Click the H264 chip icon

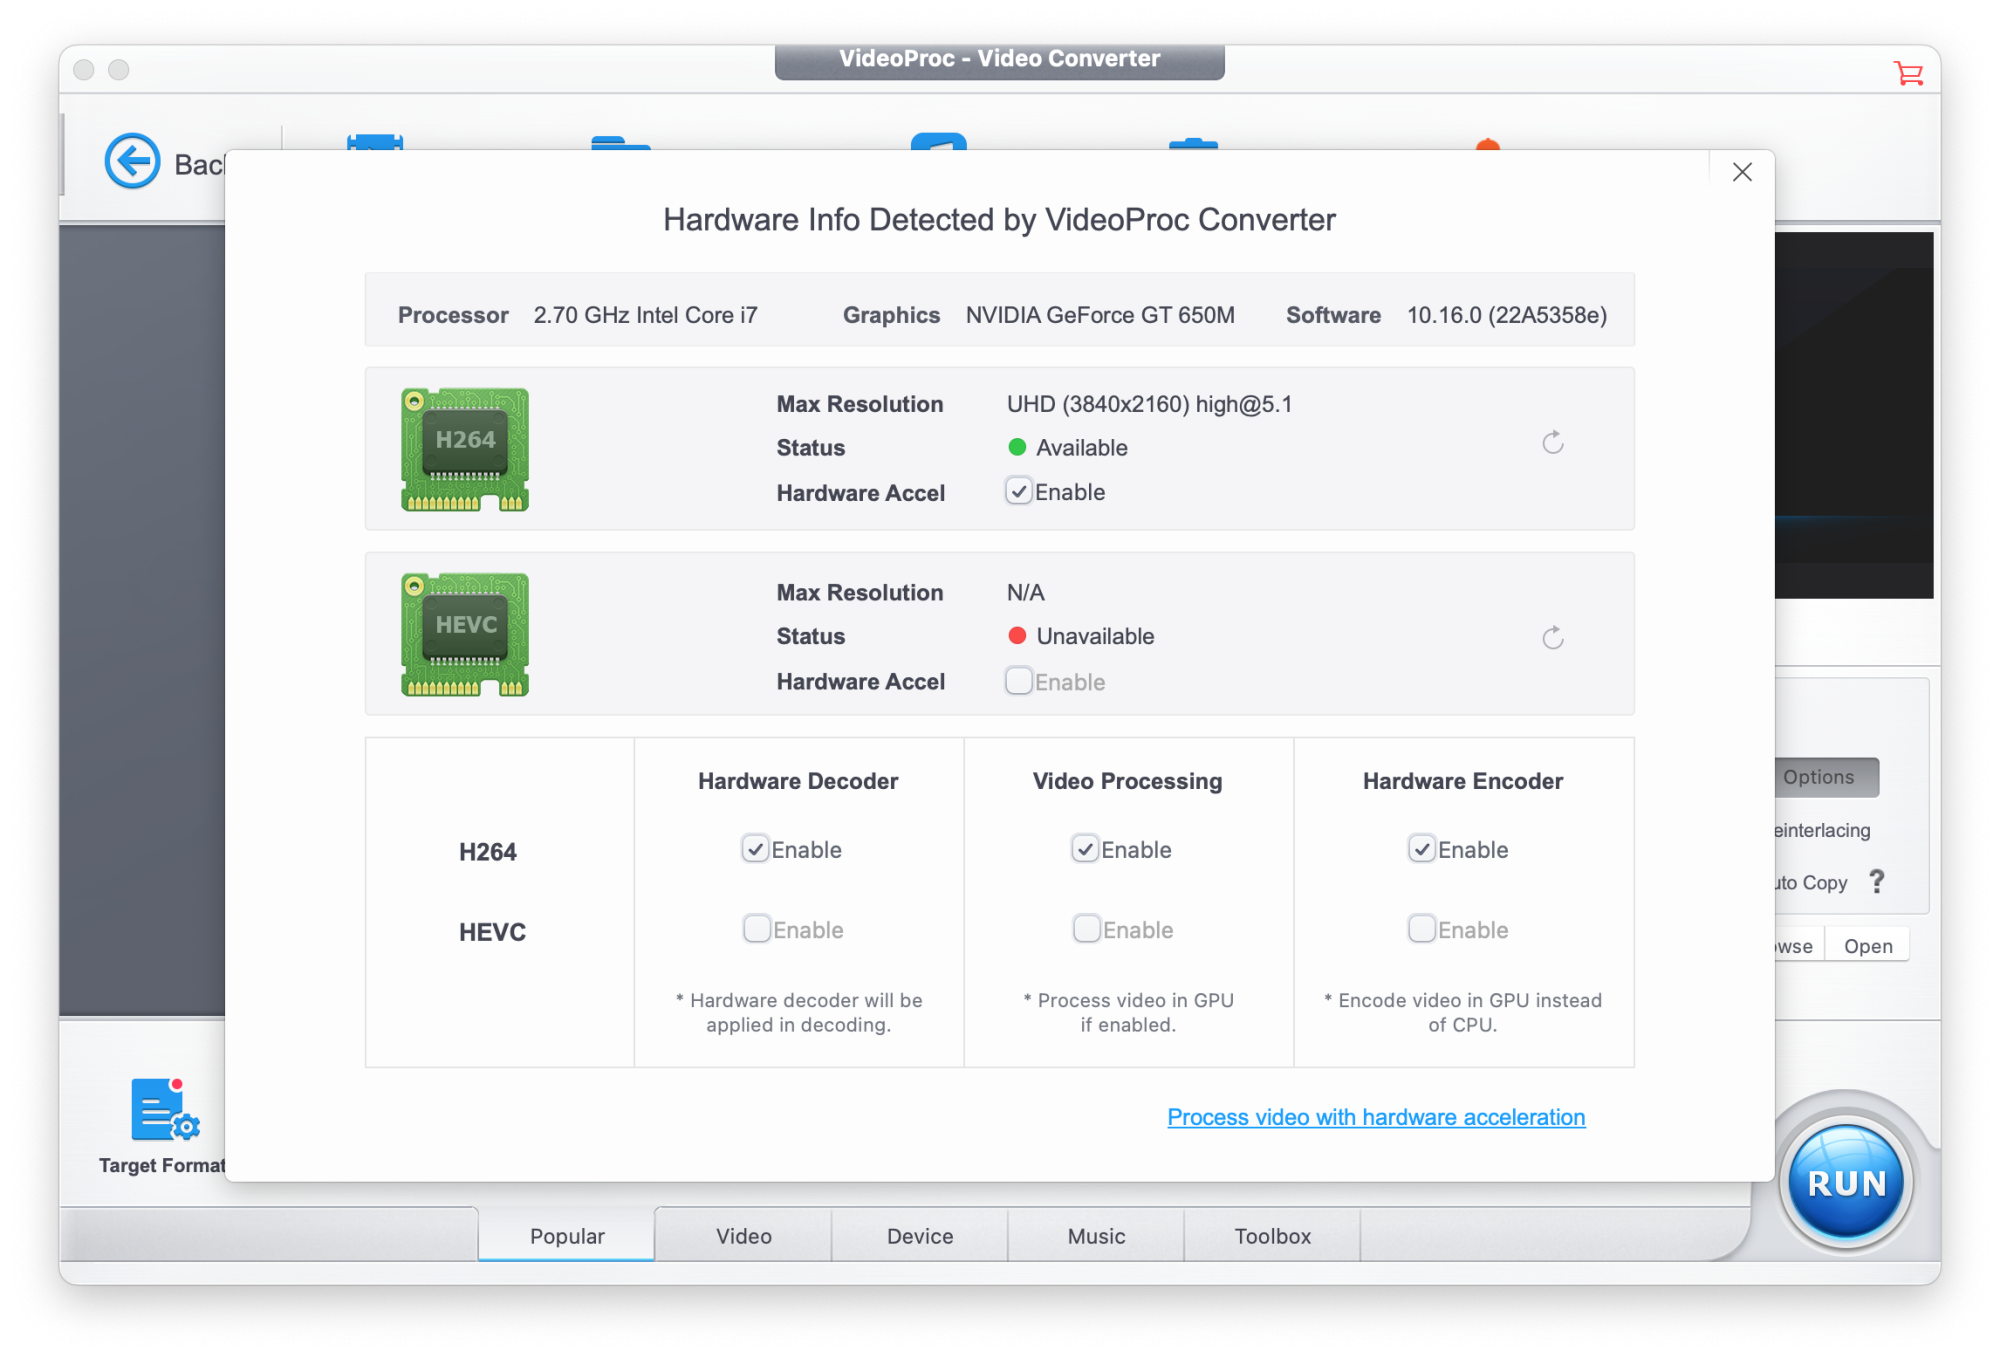[x=465, y=449]
